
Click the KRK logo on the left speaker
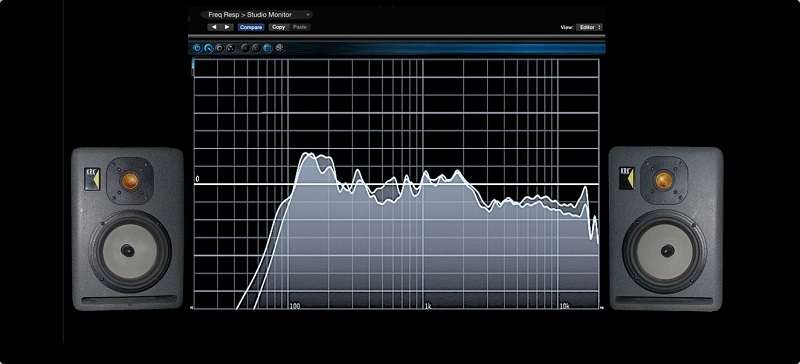point(92,179)
